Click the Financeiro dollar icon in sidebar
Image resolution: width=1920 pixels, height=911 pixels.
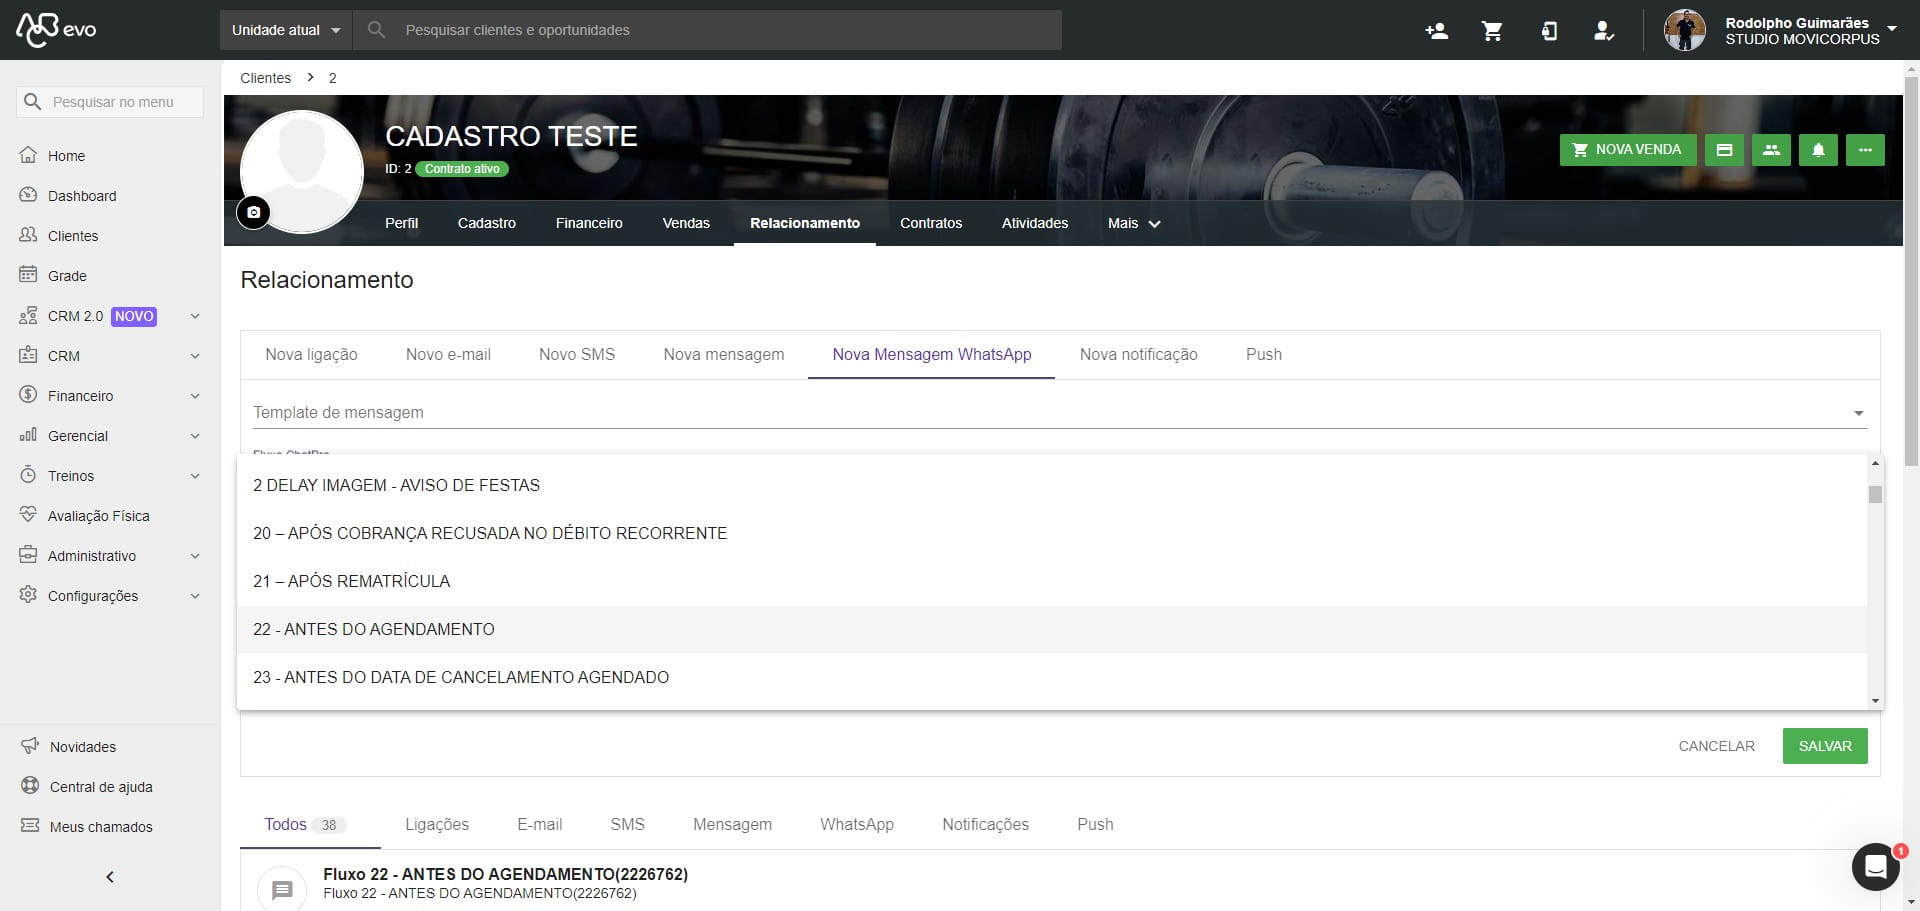(x=28, y=395)
